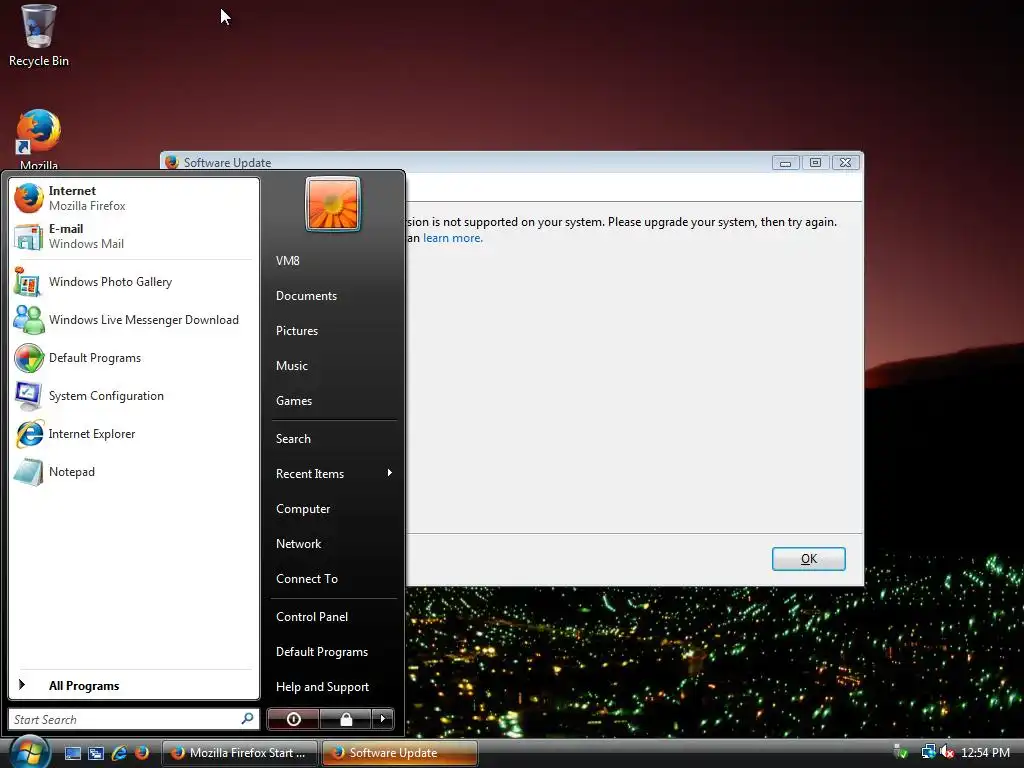Open Network
The width and height of the screenshot is (1024, 768).
[x=333, y=544]
